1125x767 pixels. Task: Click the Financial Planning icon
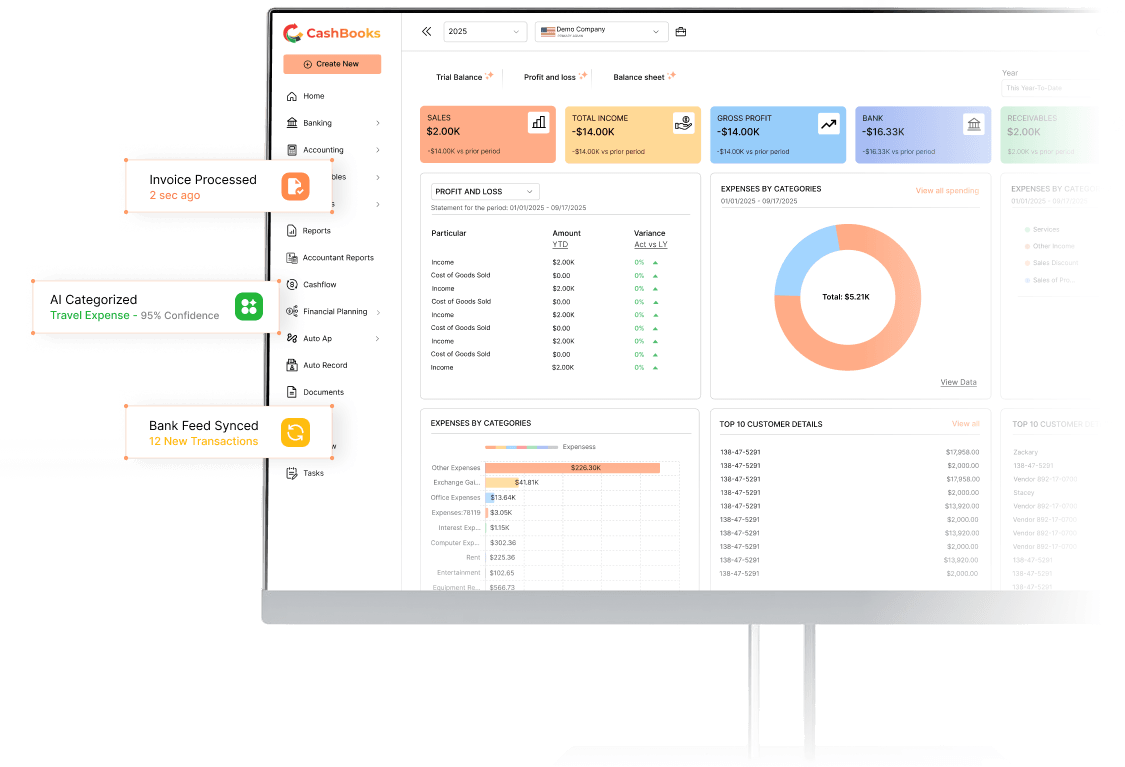(292, 311)
